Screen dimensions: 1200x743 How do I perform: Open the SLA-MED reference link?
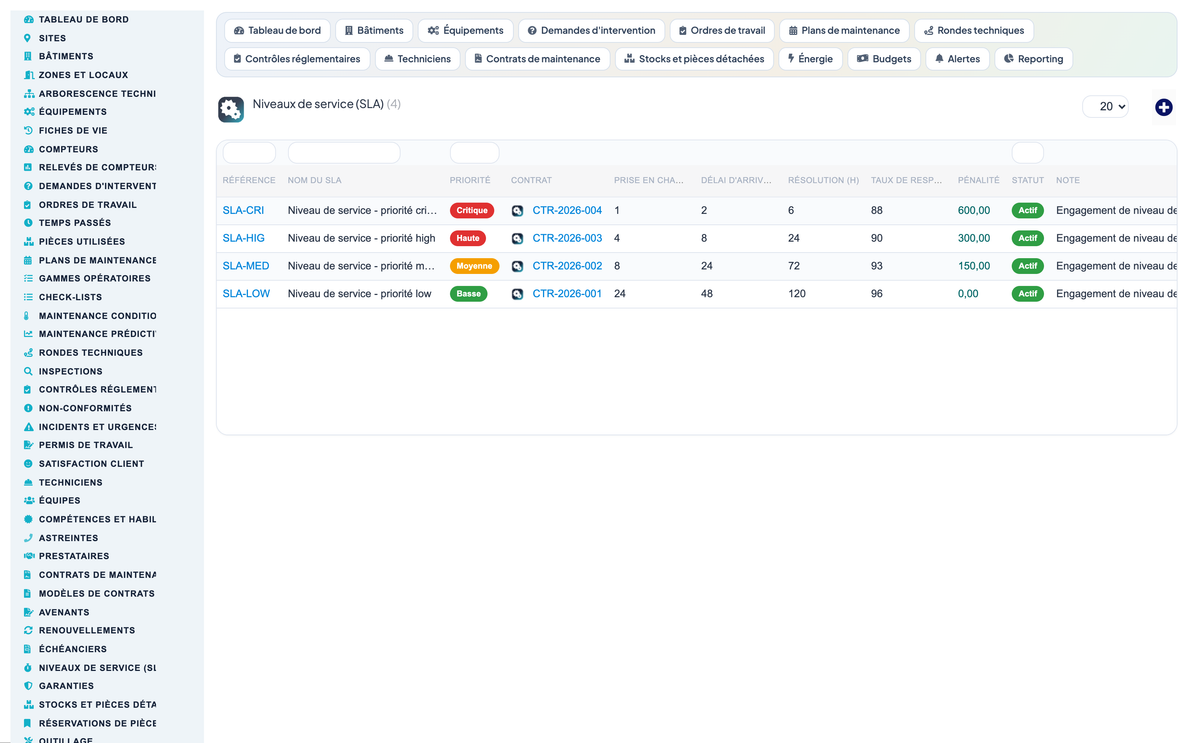(246, 267)
